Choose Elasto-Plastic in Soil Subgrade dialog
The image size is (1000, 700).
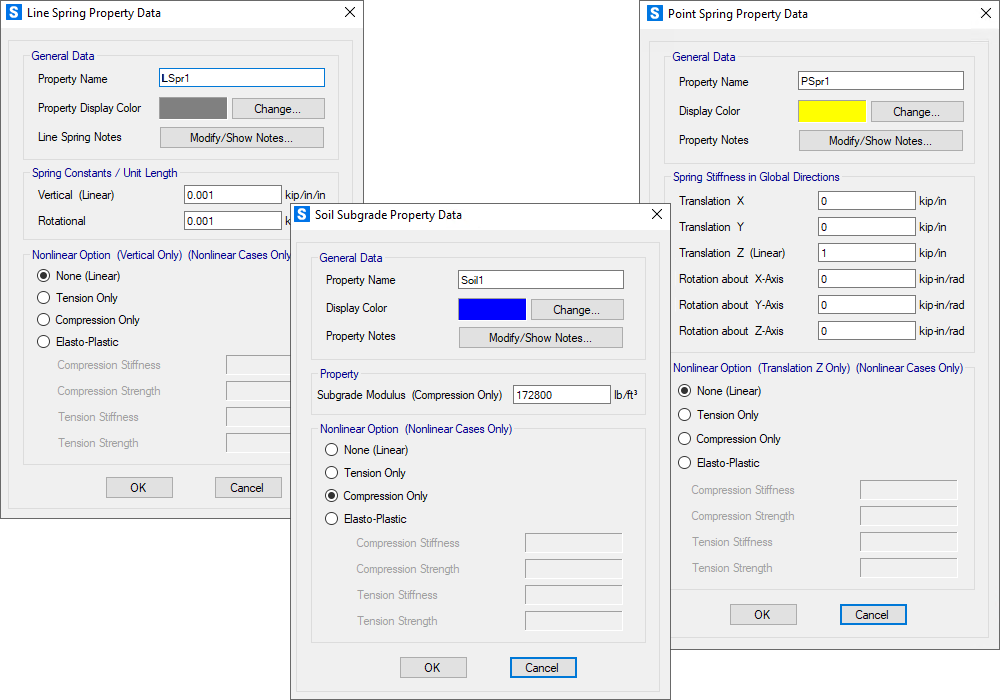pos(332,519)
